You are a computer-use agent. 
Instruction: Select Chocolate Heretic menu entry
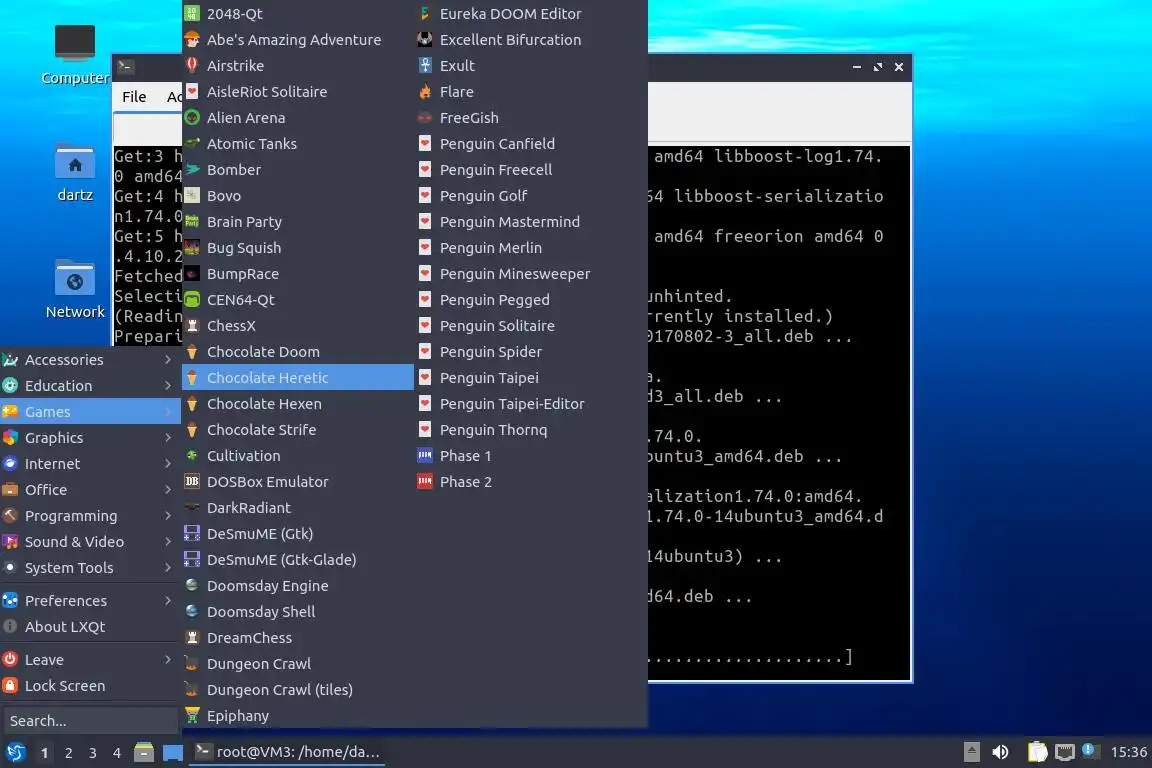pyautogui.click(x=298, y=378)
